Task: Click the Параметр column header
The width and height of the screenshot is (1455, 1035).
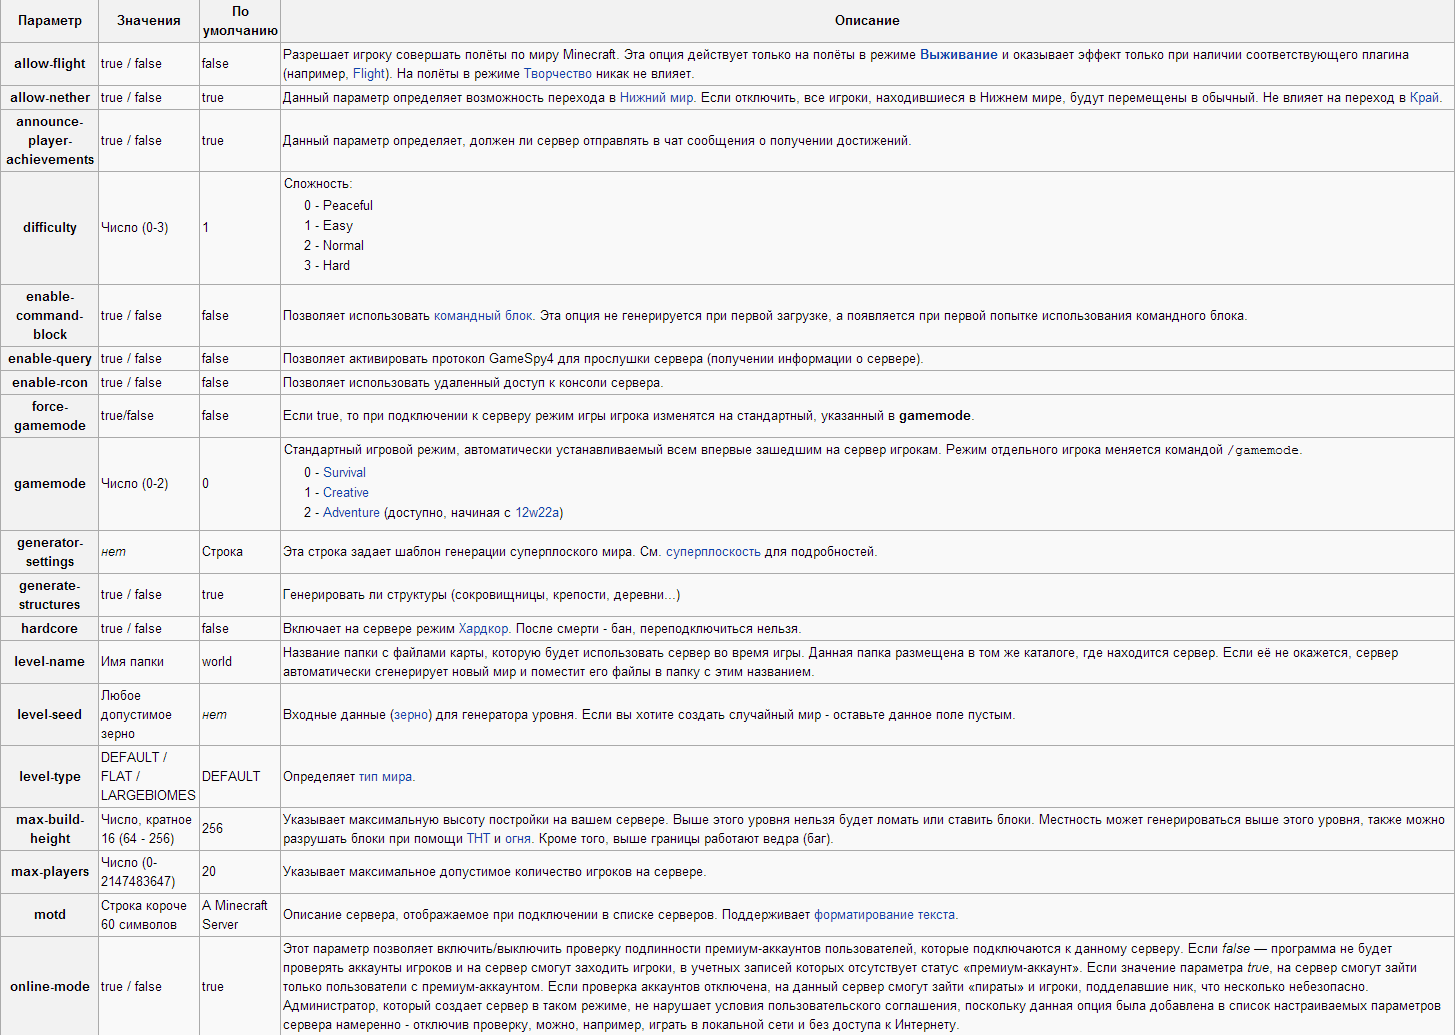Action: [x=50, y=21]
